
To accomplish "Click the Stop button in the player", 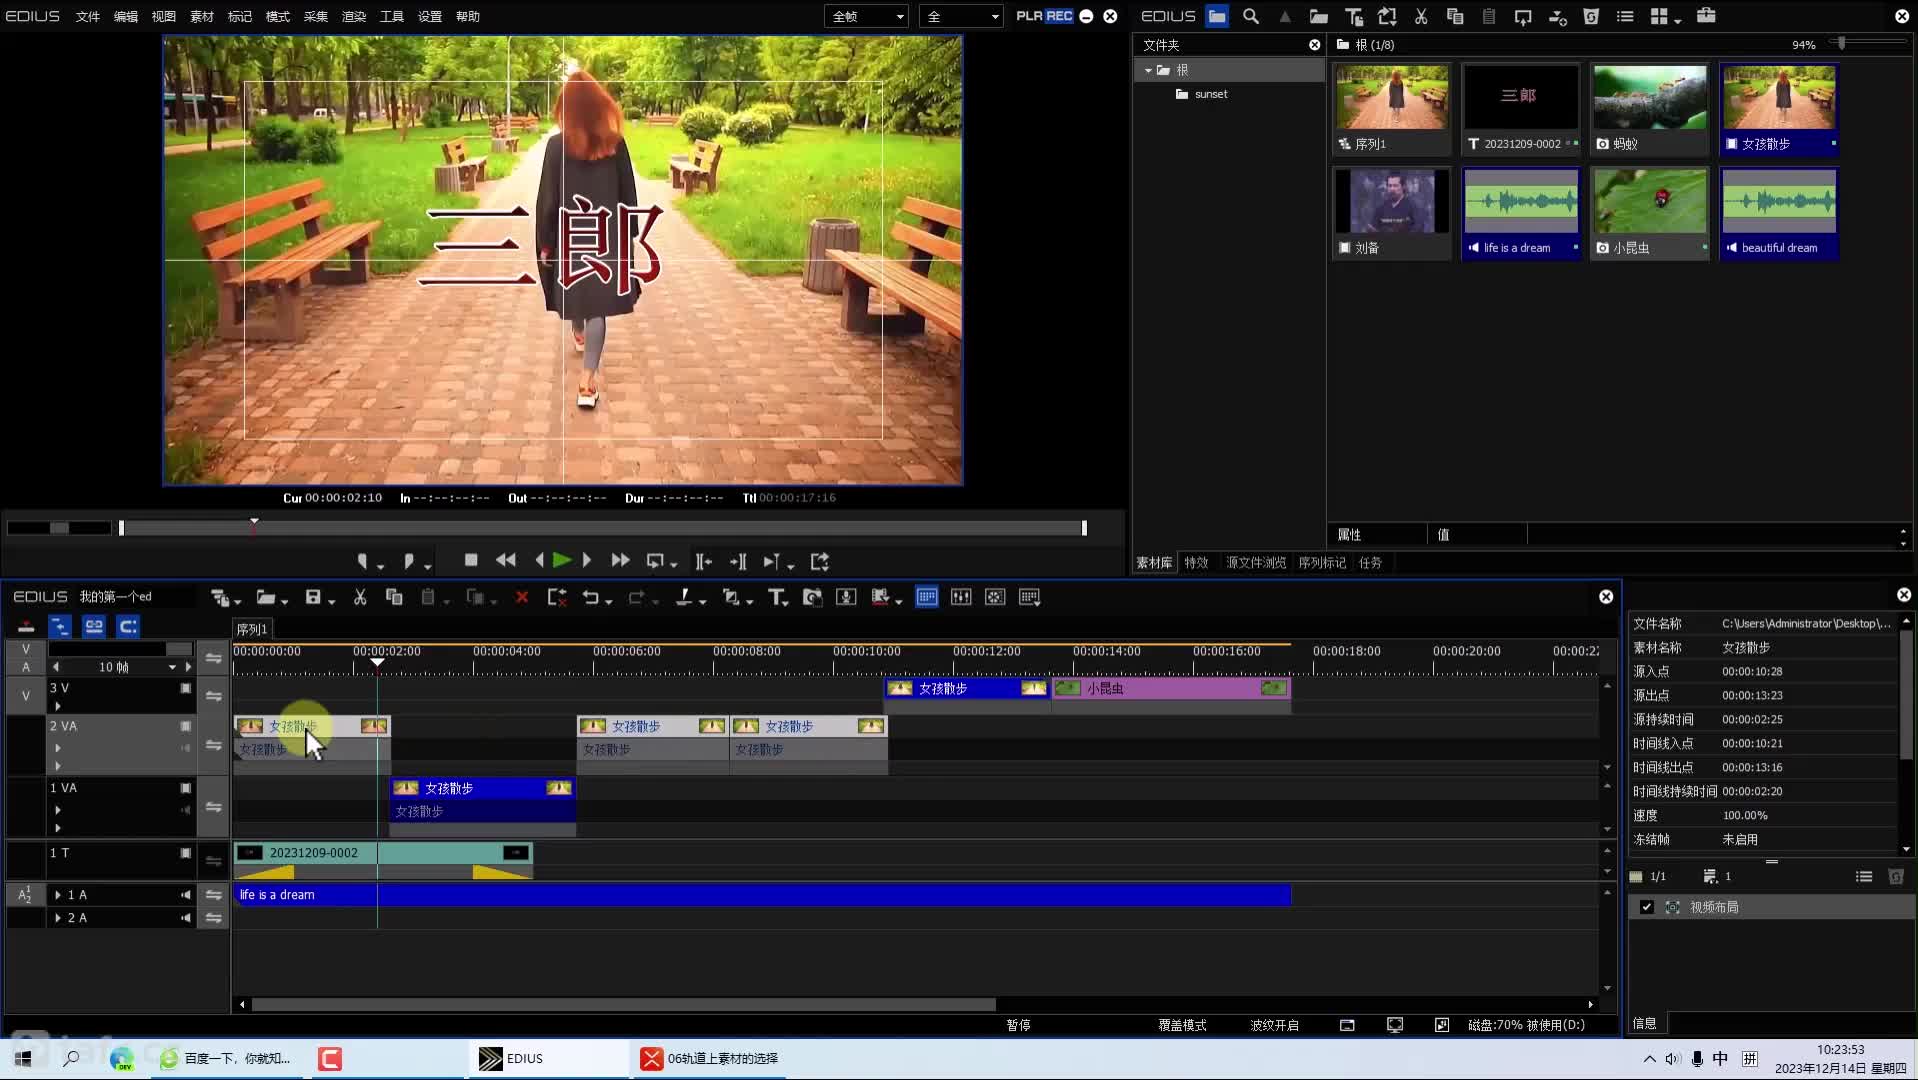I will point(471,561).
